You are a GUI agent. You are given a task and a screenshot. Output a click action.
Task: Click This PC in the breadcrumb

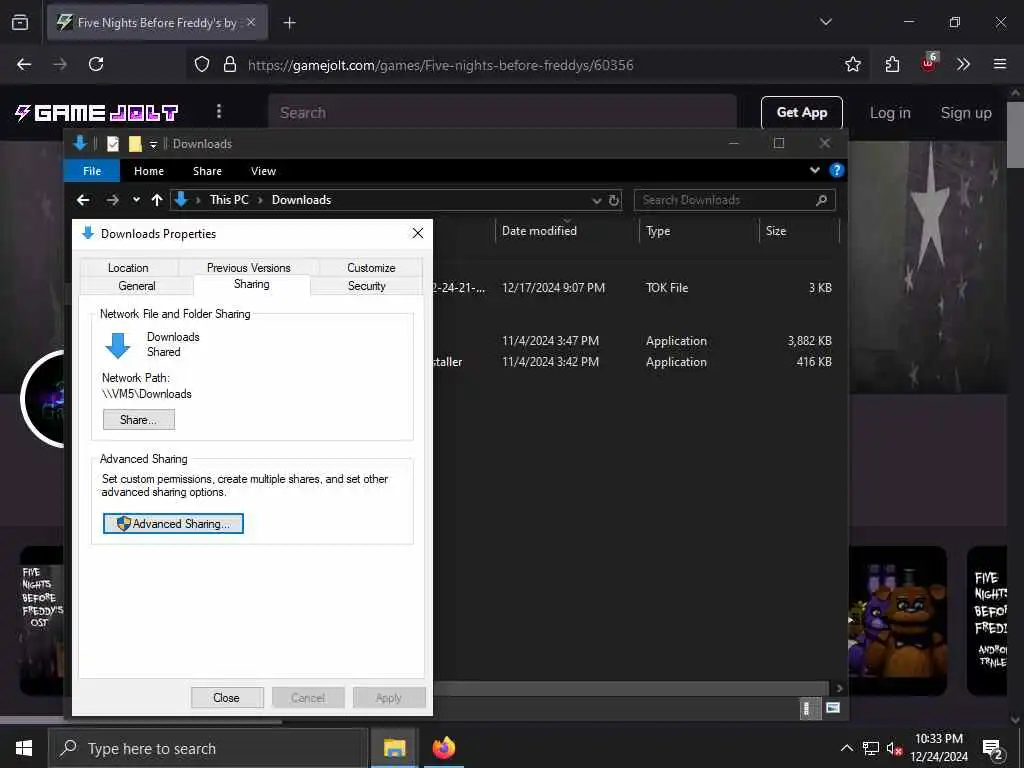[229, 200]
